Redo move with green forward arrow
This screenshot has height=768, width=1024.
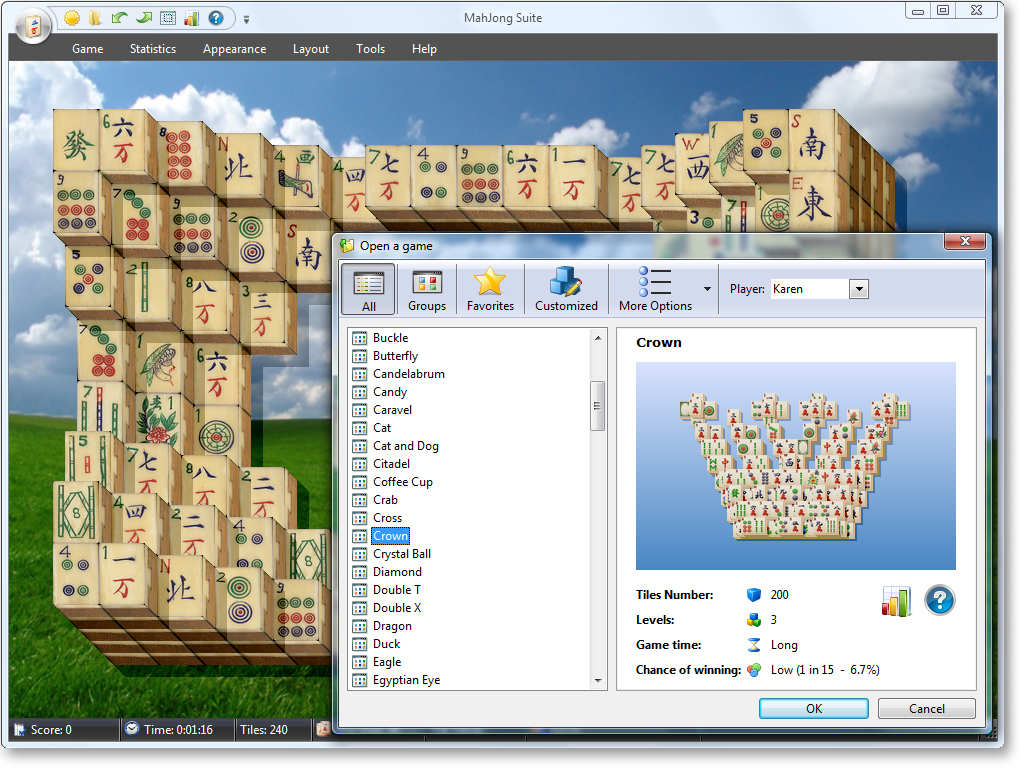[144, 18]
